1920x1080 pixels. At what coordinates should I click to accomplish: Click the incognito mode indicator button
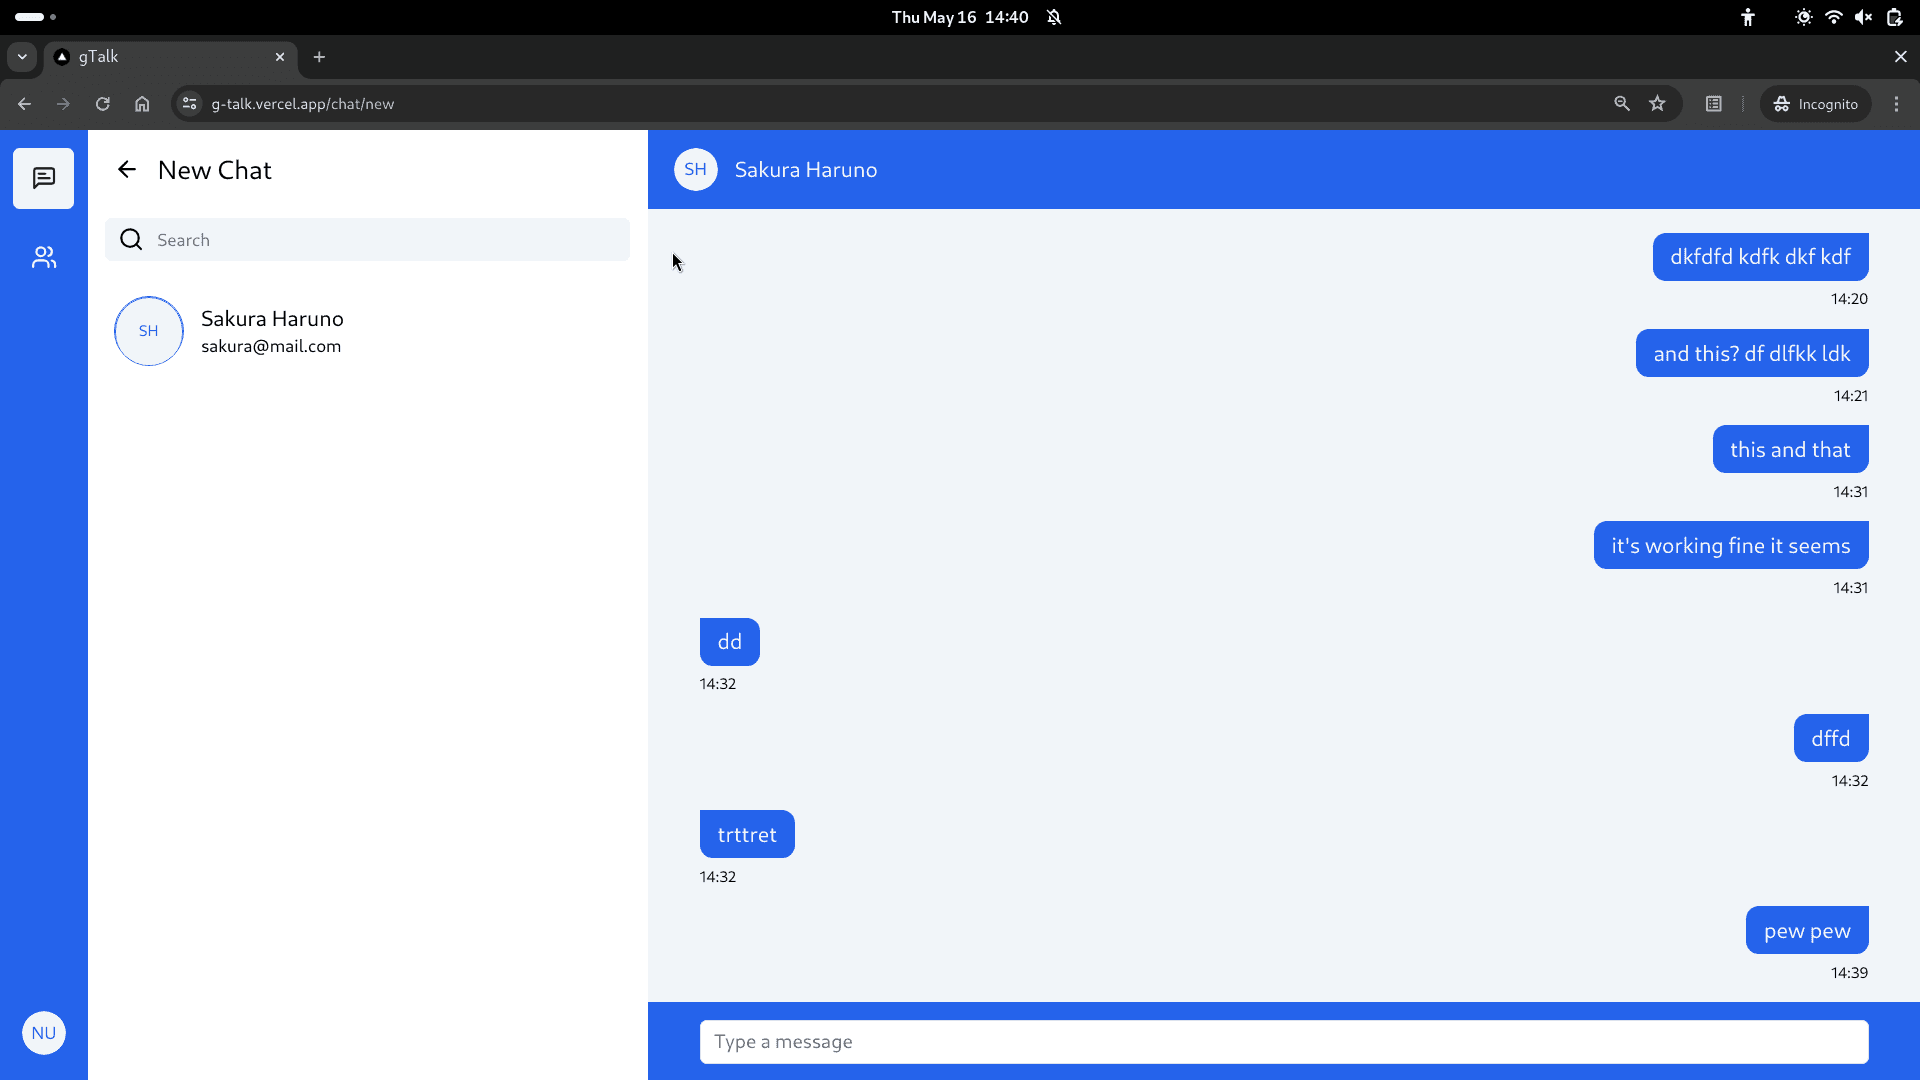(x=1820, y=104)
